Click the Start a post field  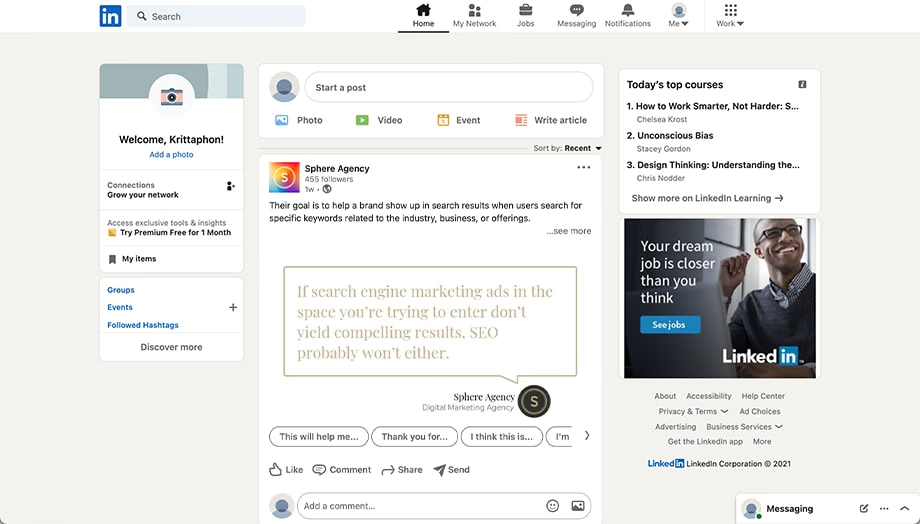click(x=449, y=87)
